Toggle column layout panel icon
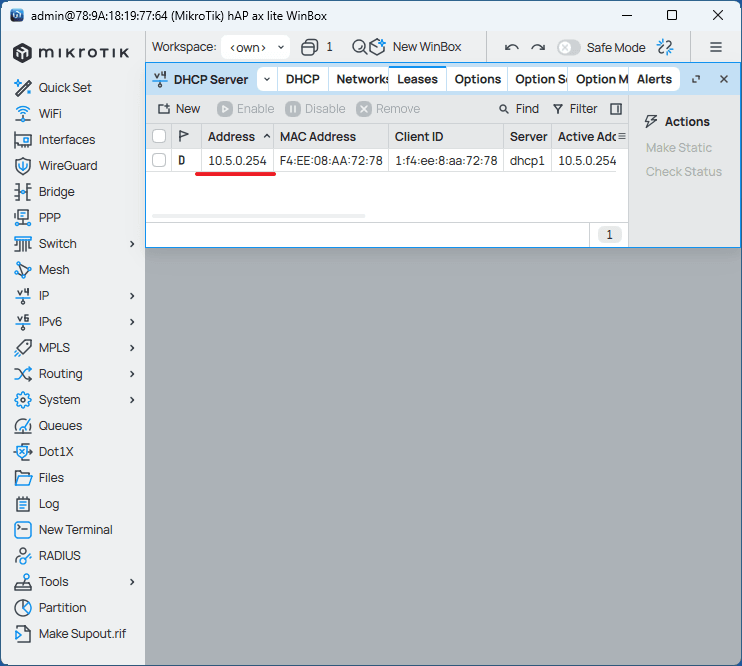Screen dimensions: 742x666 click(616, 109)
